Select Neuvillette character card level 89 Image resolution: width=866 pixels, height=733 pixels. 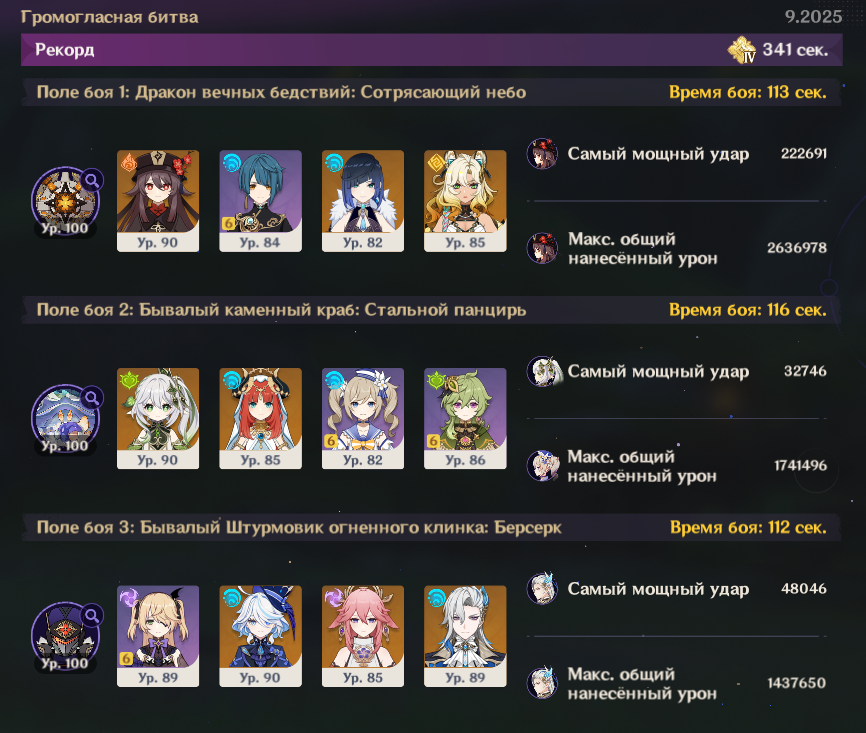click(465, 636)
